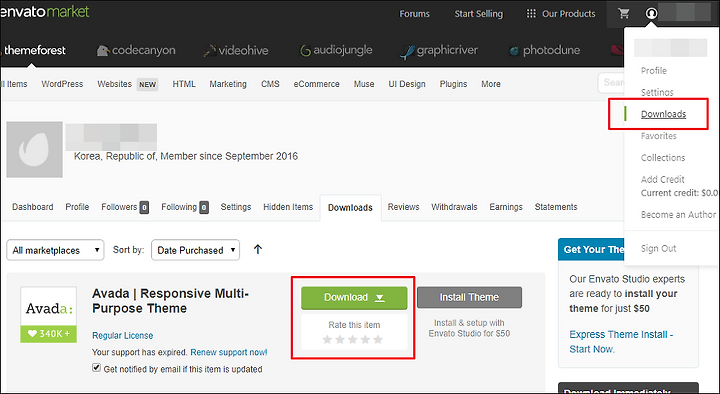The width and height of the screenshot is (720, 394).
Task: Sign Out from the account menu
Action: click(x=658, y=248)
